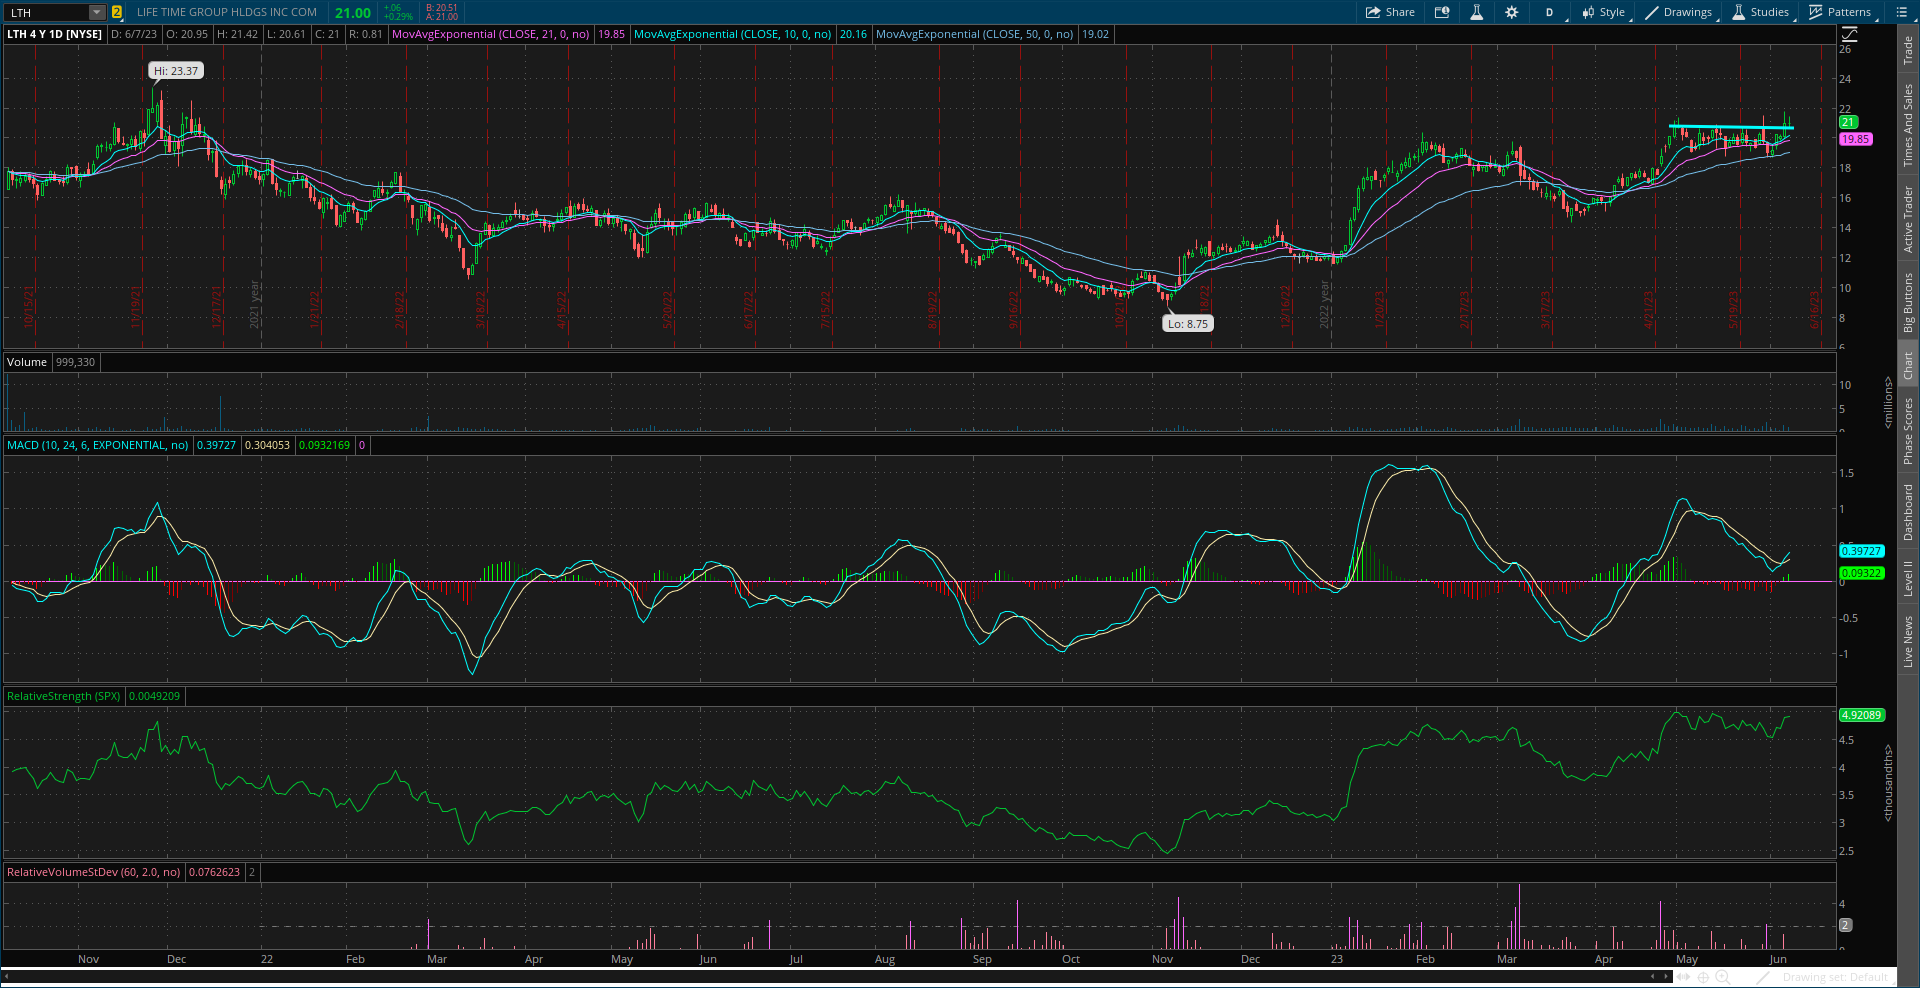Click the LTH 4 Y 1D [NYSE] label
1920x988 pixels.
[55, 34]
